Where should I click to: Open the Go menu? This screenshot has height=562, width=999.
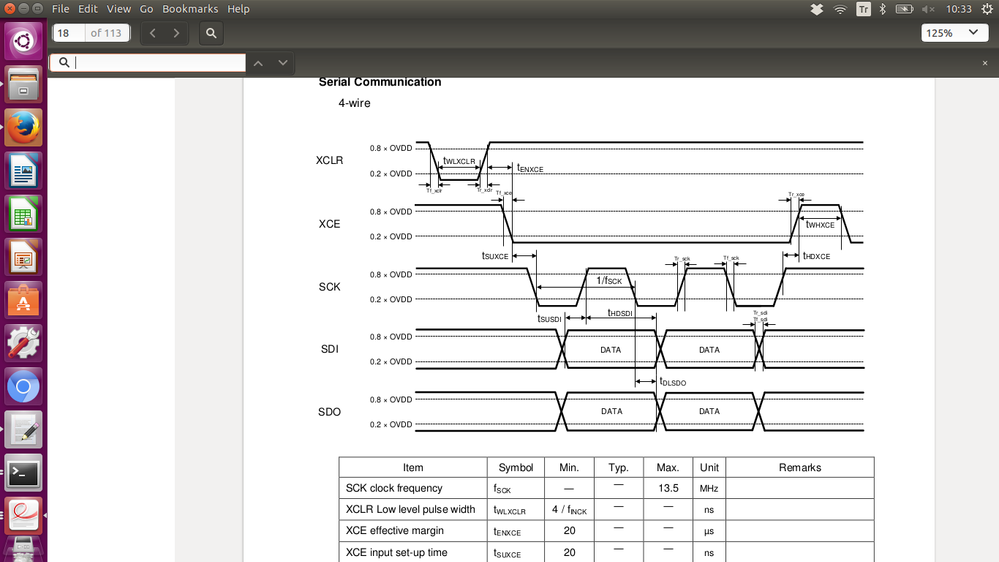(146, 9)
